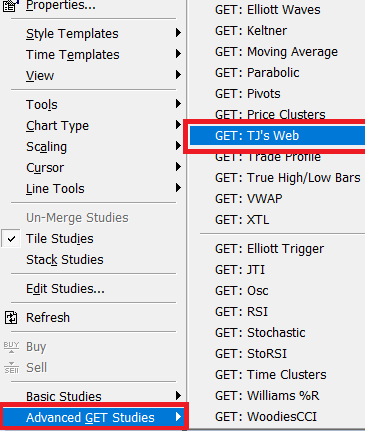The image size is (365, 431).
Task: Click the Buy icon
Action: coord(11,347)
